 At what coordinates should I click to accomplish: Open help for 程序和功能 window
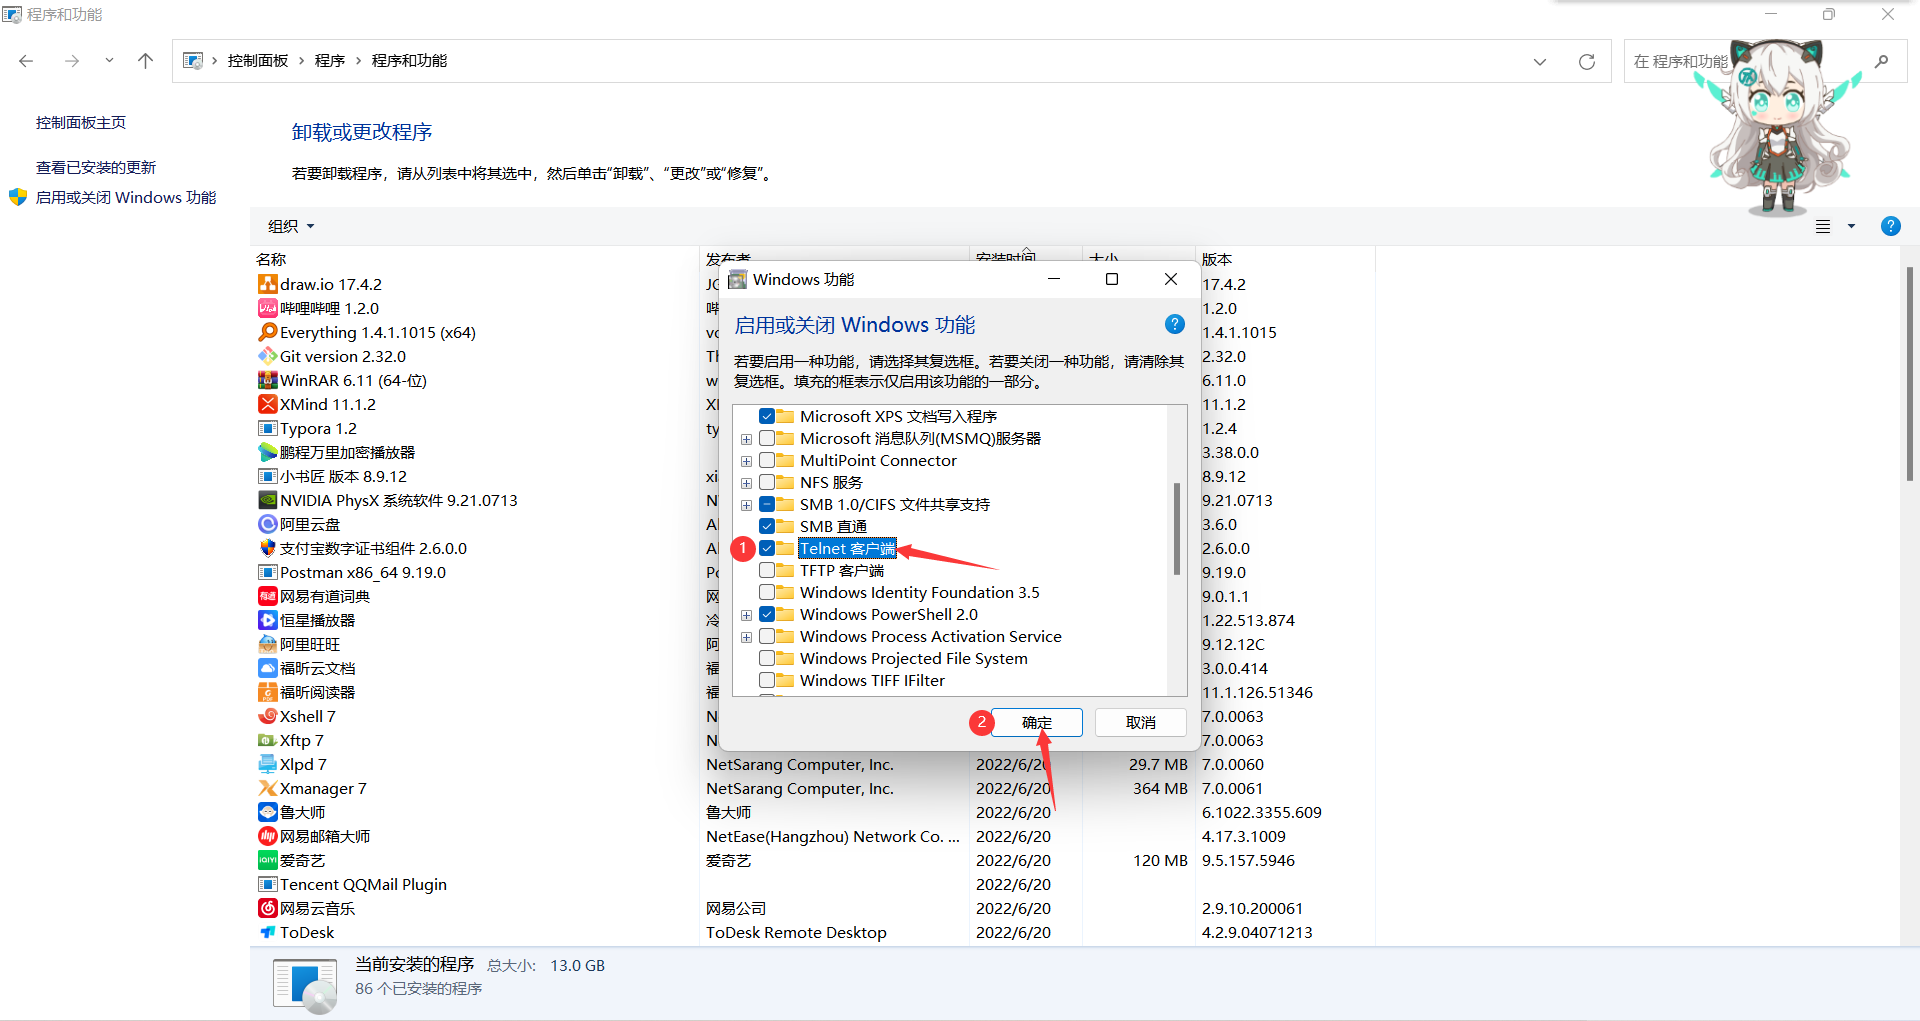[x=1890, y=226]
